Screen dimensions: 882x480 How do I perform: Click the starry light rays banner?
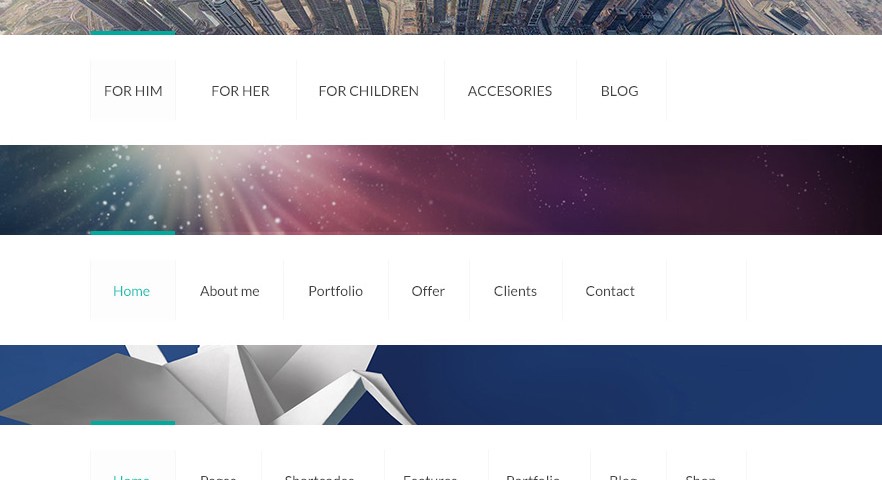(441, 190)
